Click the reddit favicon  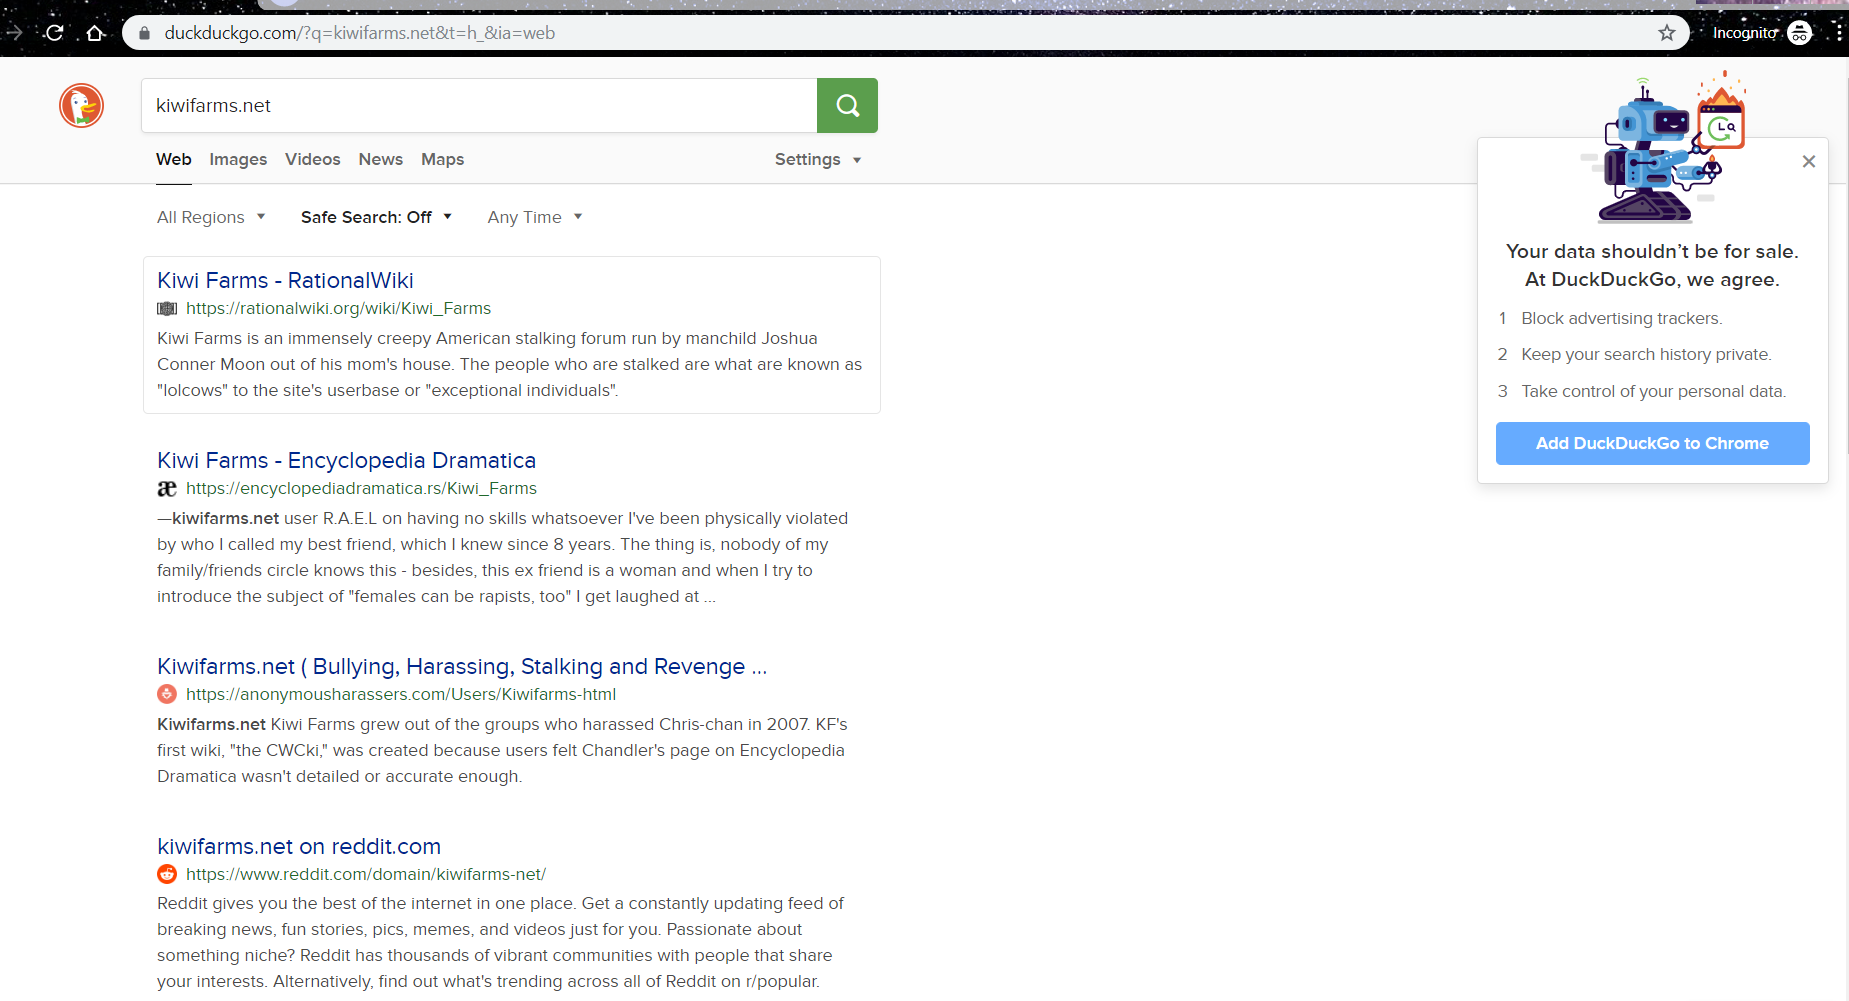[x=167, y=874]
